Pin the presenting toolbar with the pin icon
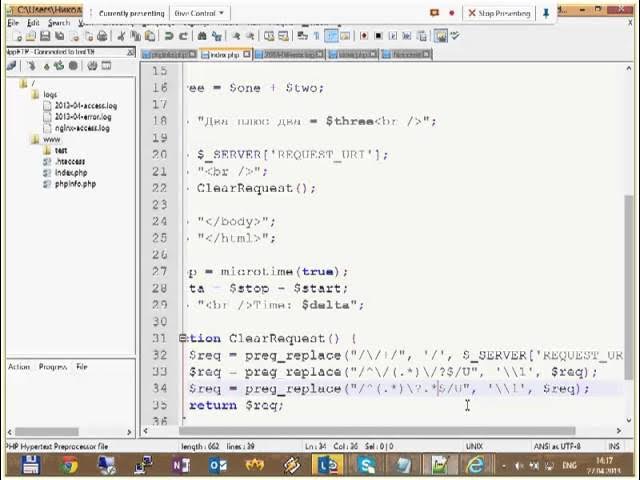Image resolution: width=640 pixels, height=480 pixels. 546,13
